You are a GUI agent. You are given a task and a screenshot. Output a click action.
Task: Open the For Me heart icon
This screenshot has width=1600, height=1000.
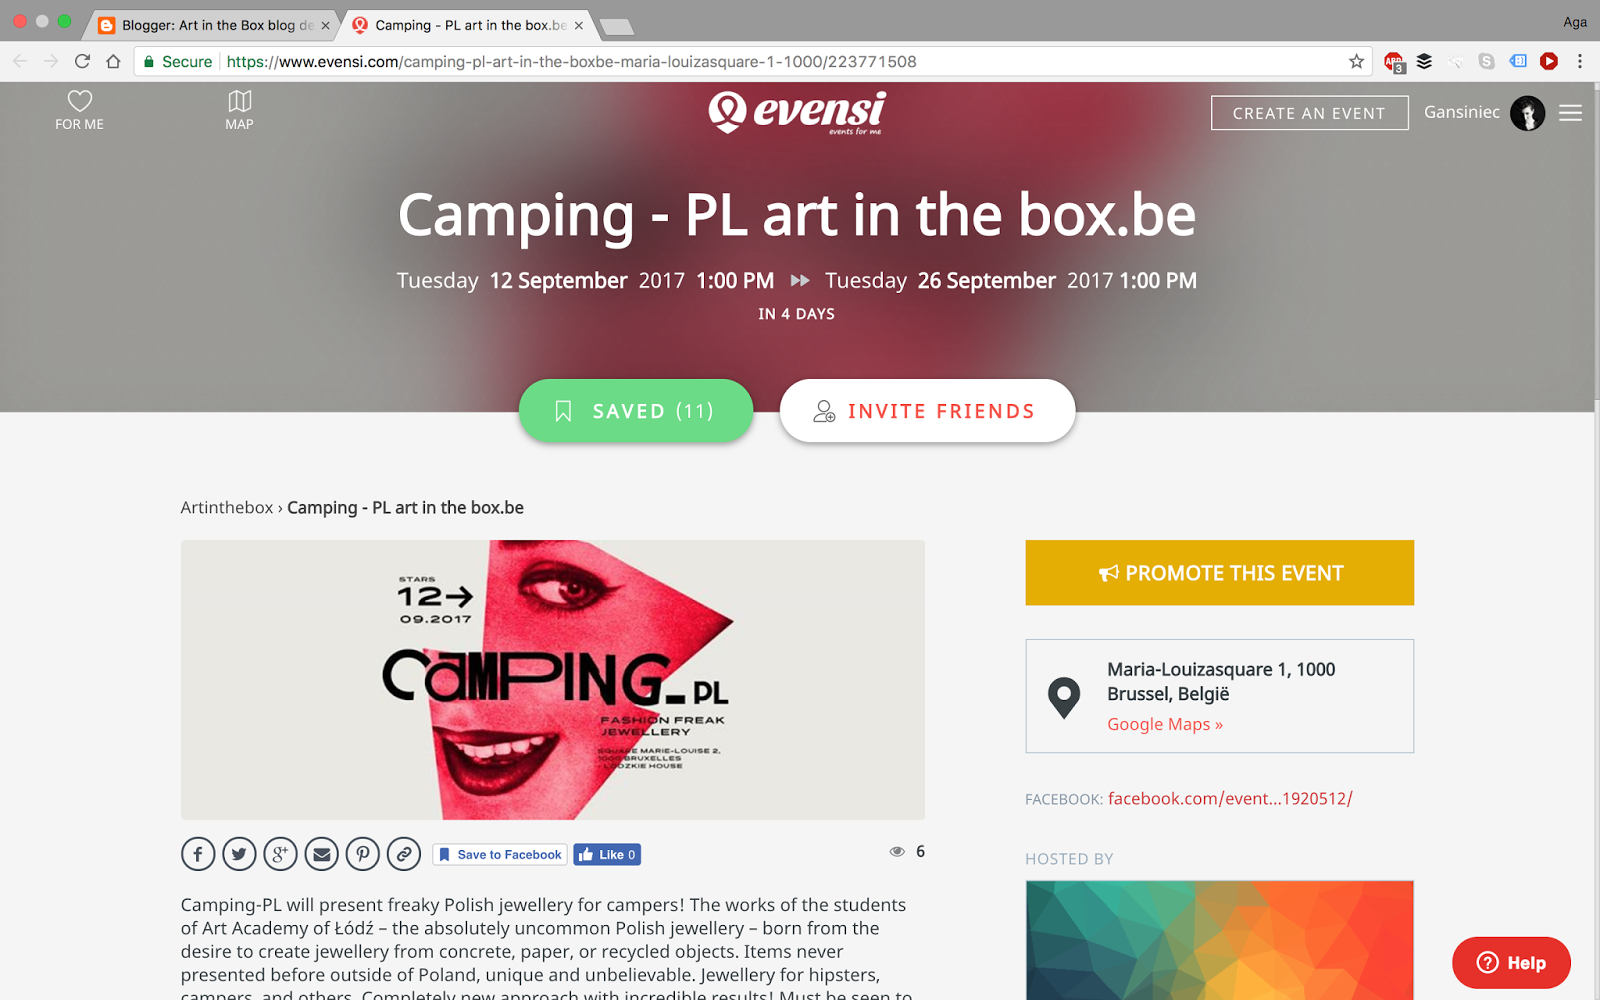click(79, 110)
